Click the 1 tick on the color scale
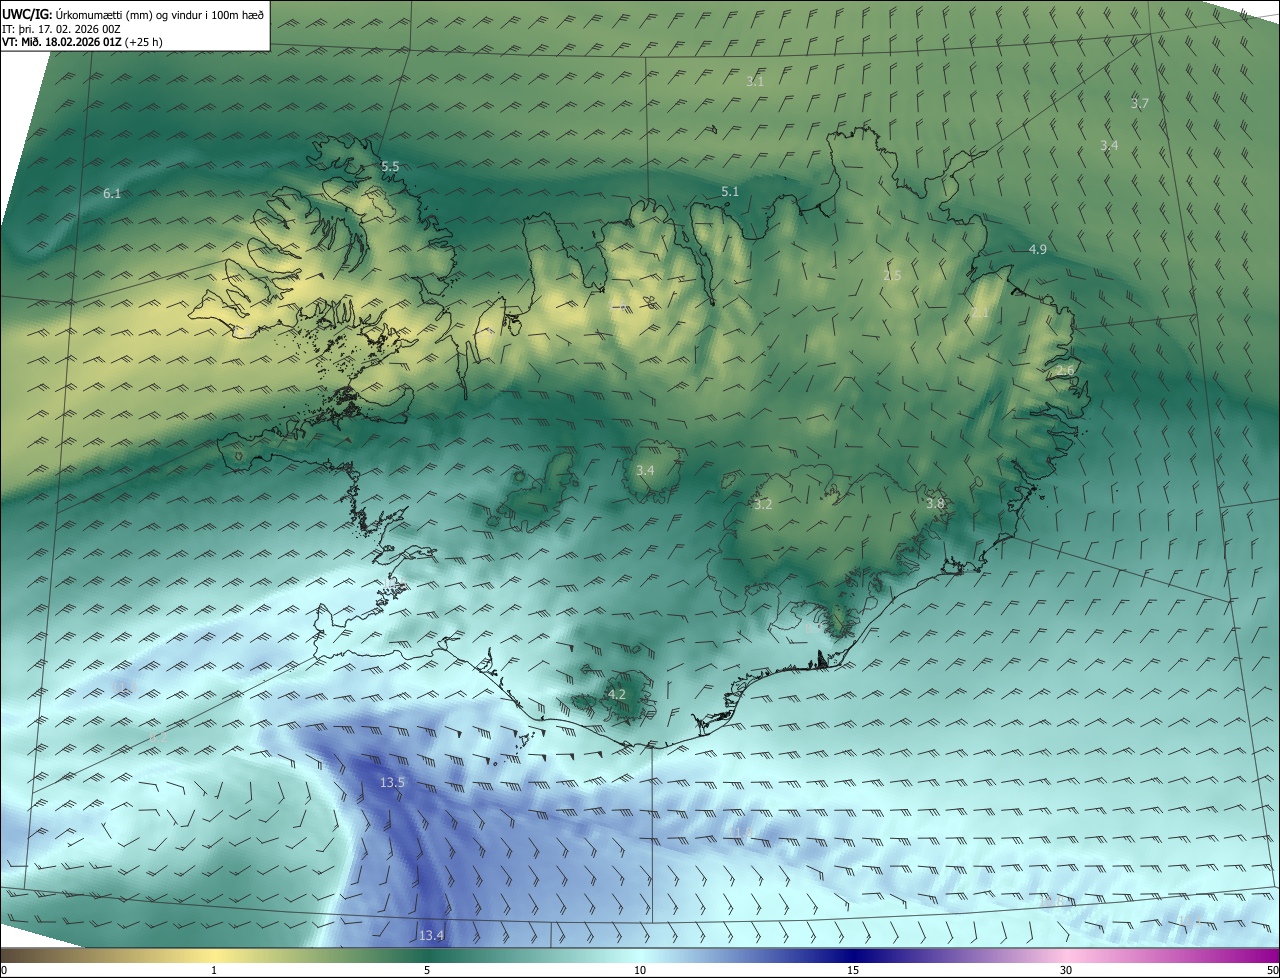This screenshot has height=978, width=1280. [214, 970]
